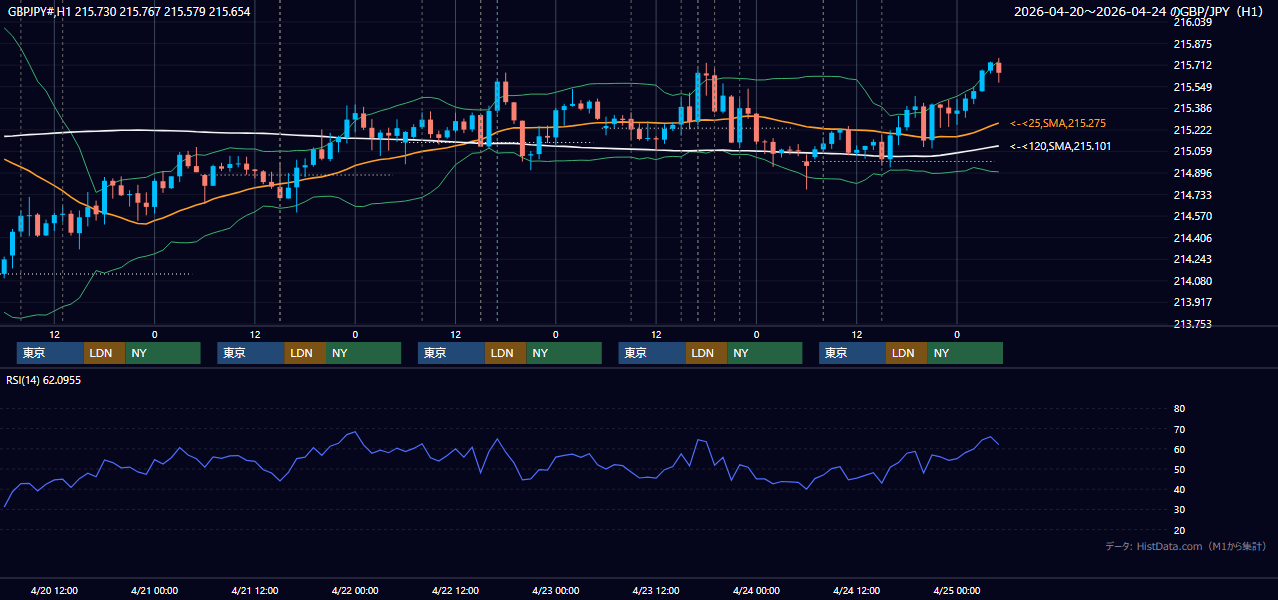
Task: Click the 215.549 price axis label
Action: point(1192,87)
